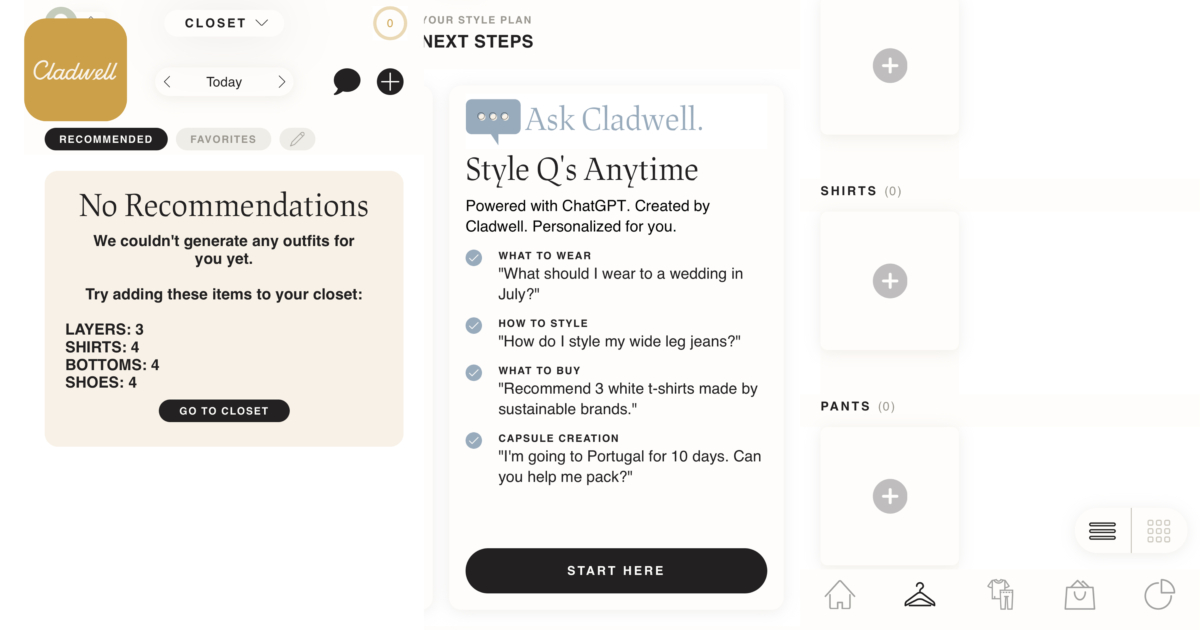
Task: Click the Go To Closet button
Action: point(224,411)
